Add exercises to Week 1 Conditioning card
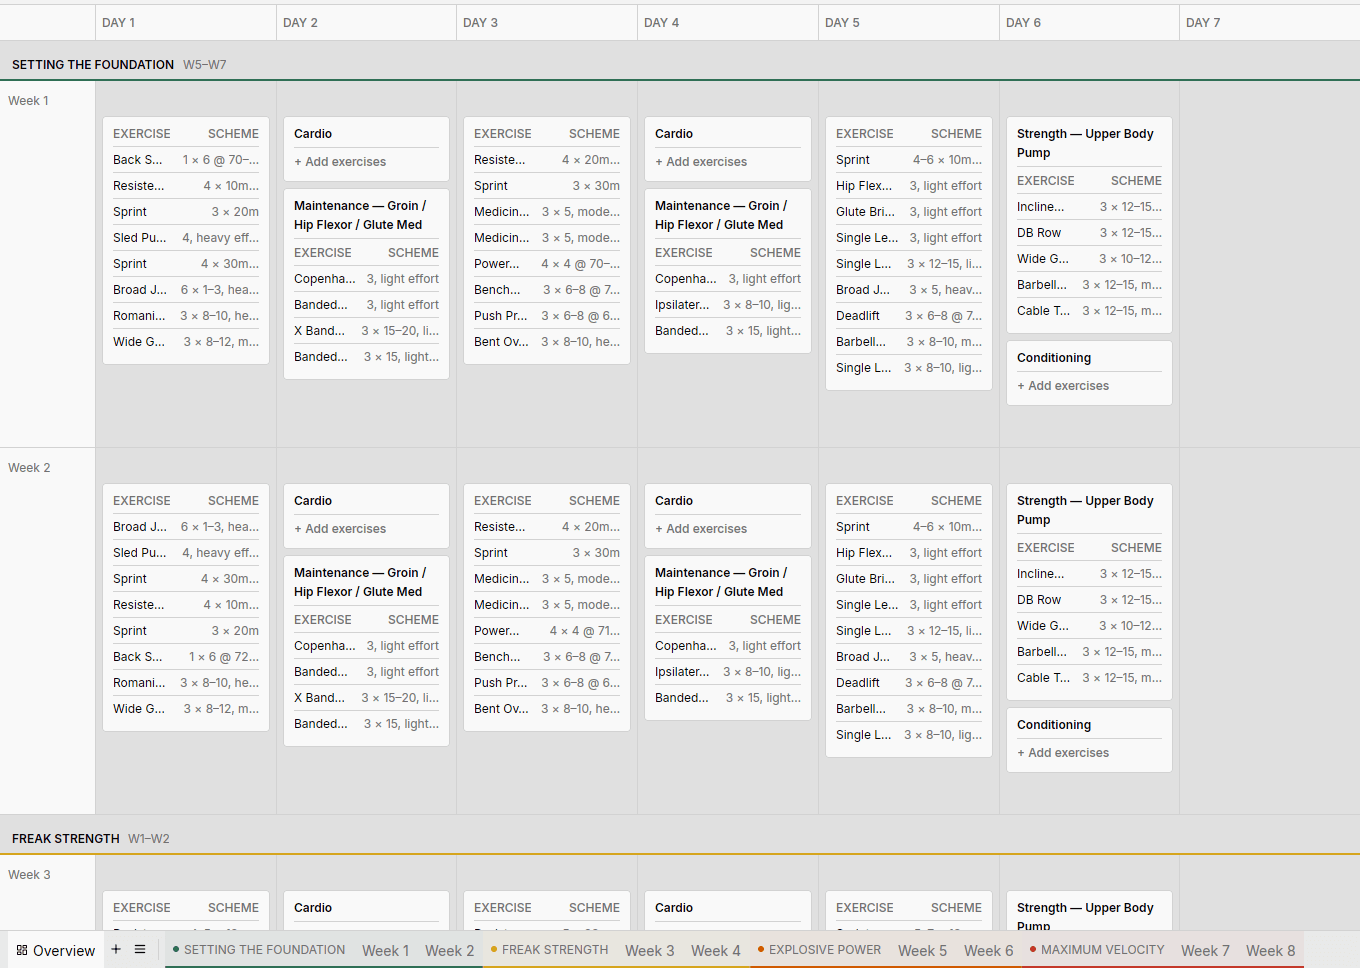Screen dimensions: 1360x968 [1063, 386]
